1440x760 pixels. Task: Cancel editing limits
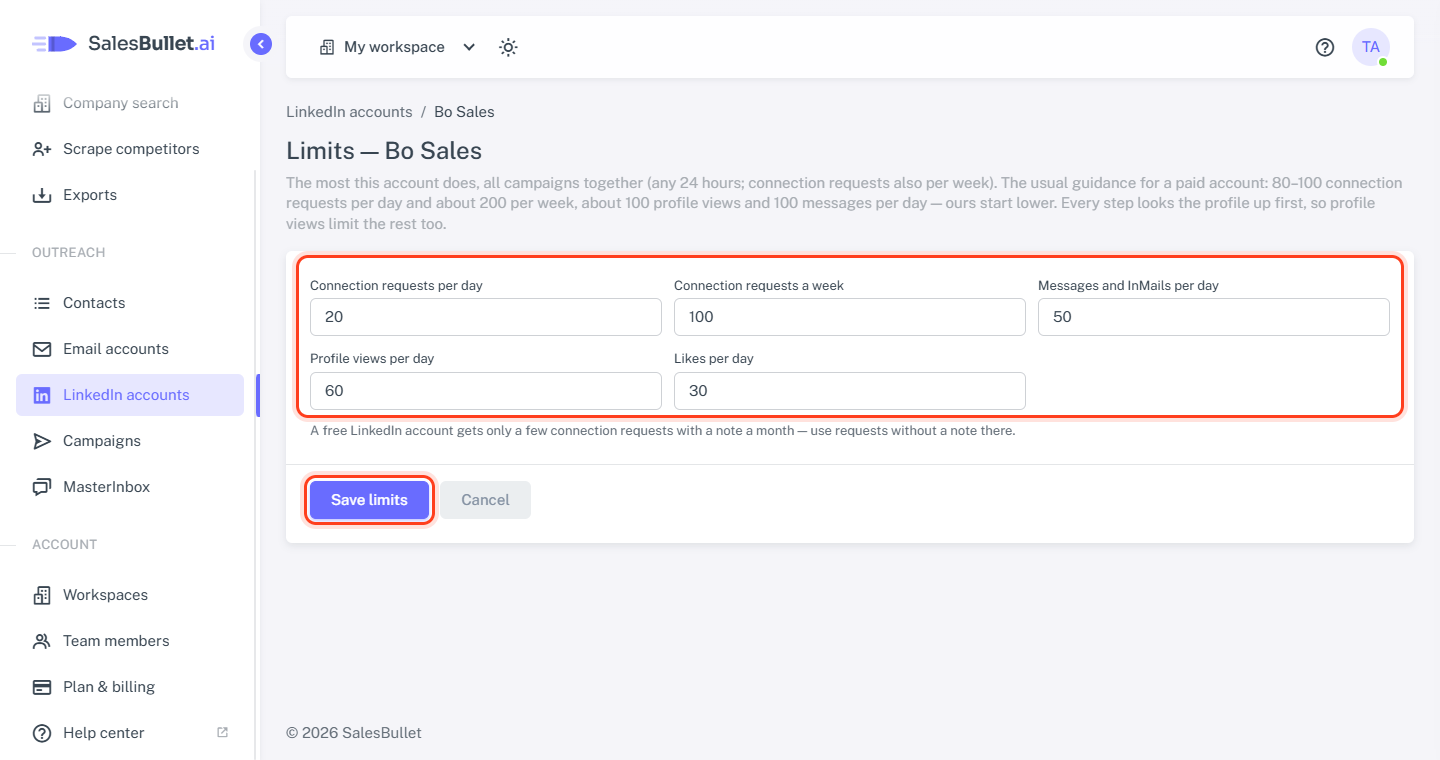[485, 500]
